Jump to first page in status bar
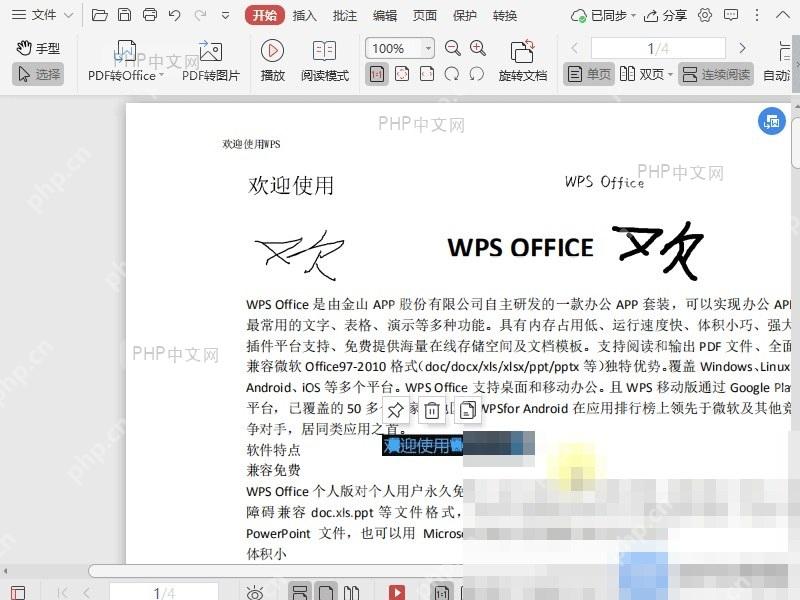The width and height of the screenshot is (800, 600). click(x=63, y=593)
